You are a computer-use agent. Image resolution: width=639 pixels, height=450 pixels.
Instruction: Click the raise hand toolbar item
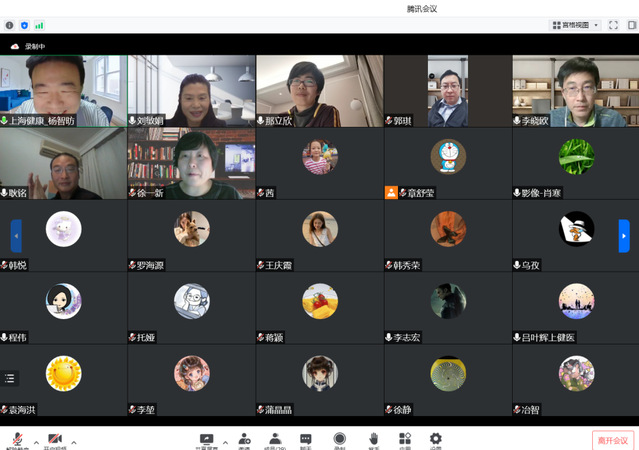373,439
